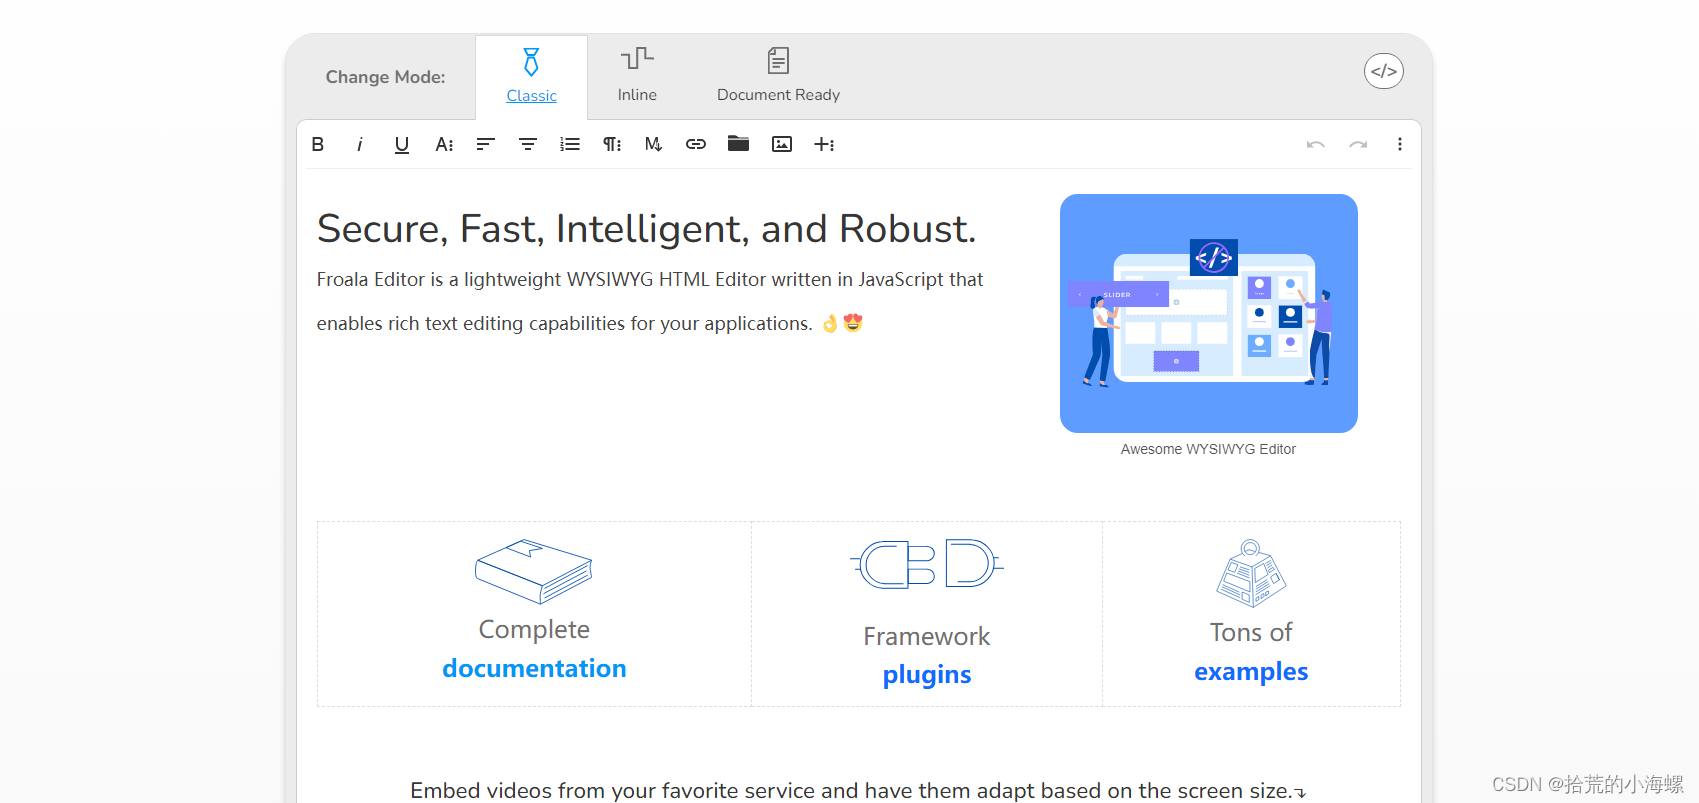Apply underline formatting
The image size is (1699, 803).
coord(402,144)
